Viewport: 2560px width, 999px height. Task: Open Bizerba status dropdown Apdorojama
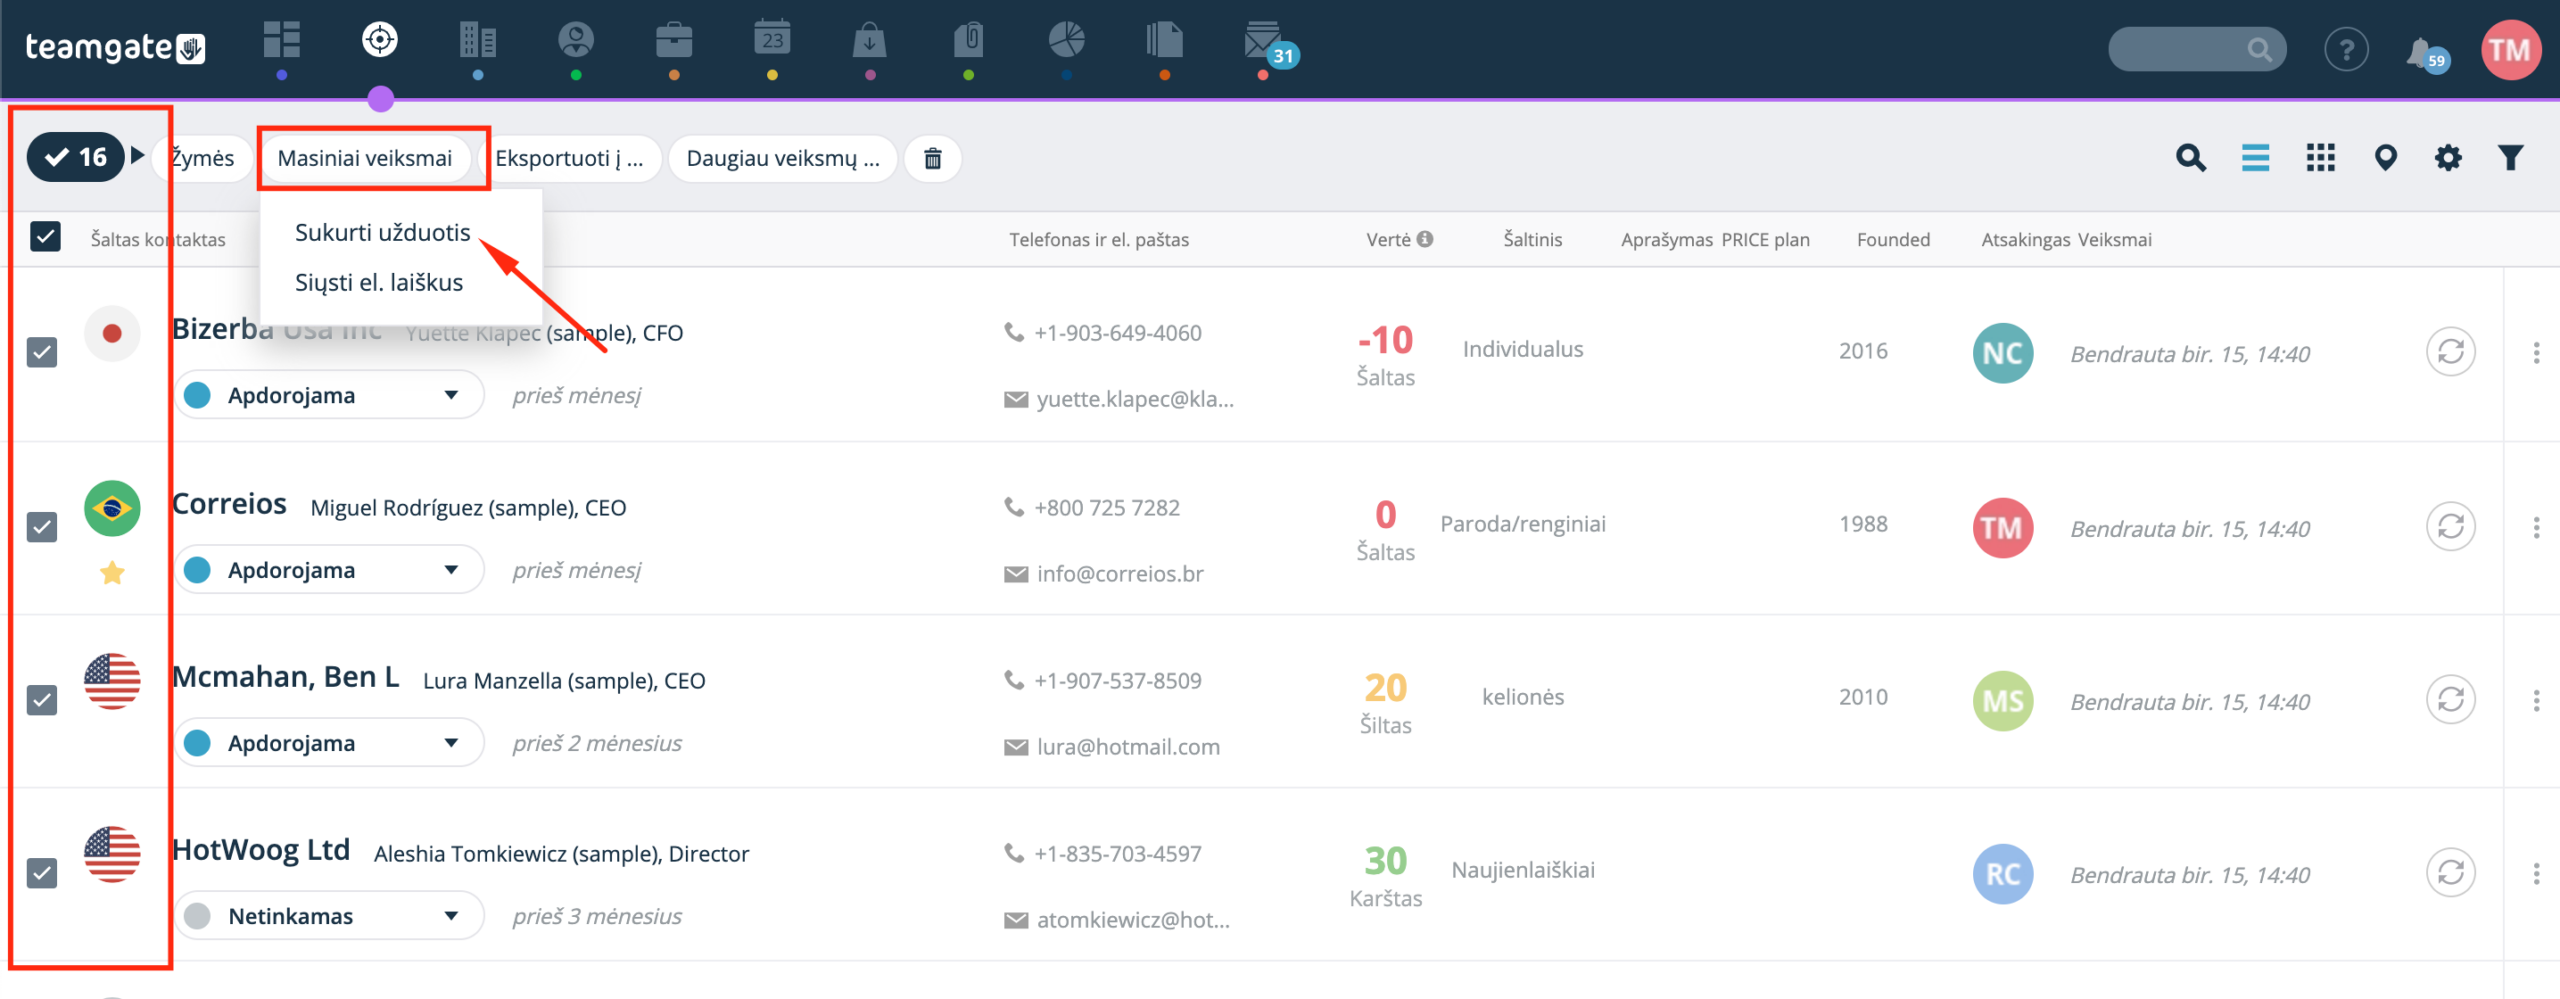point(329,395)
